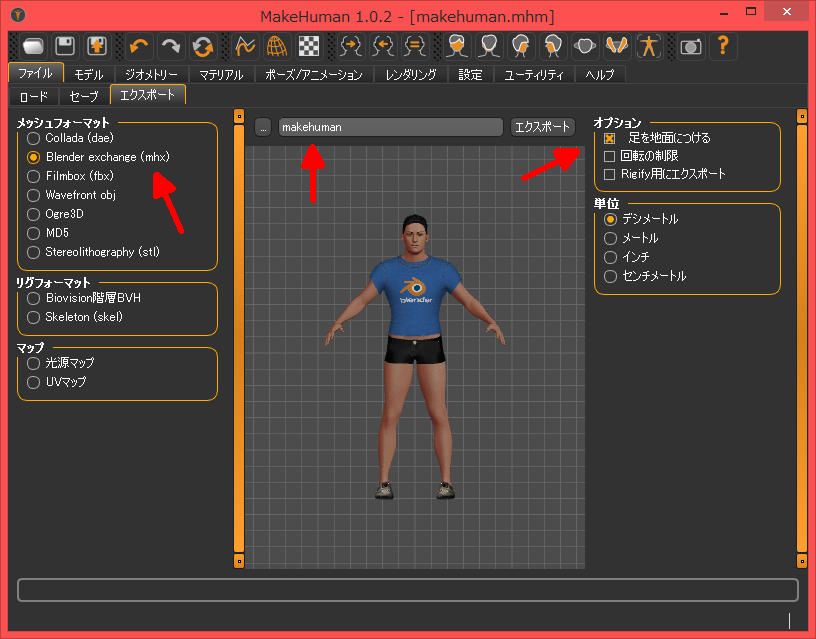The height and width of the screenshot is (639, 816).
Task: Toggle the symmetry equals face icon
Action: point(414,46)
